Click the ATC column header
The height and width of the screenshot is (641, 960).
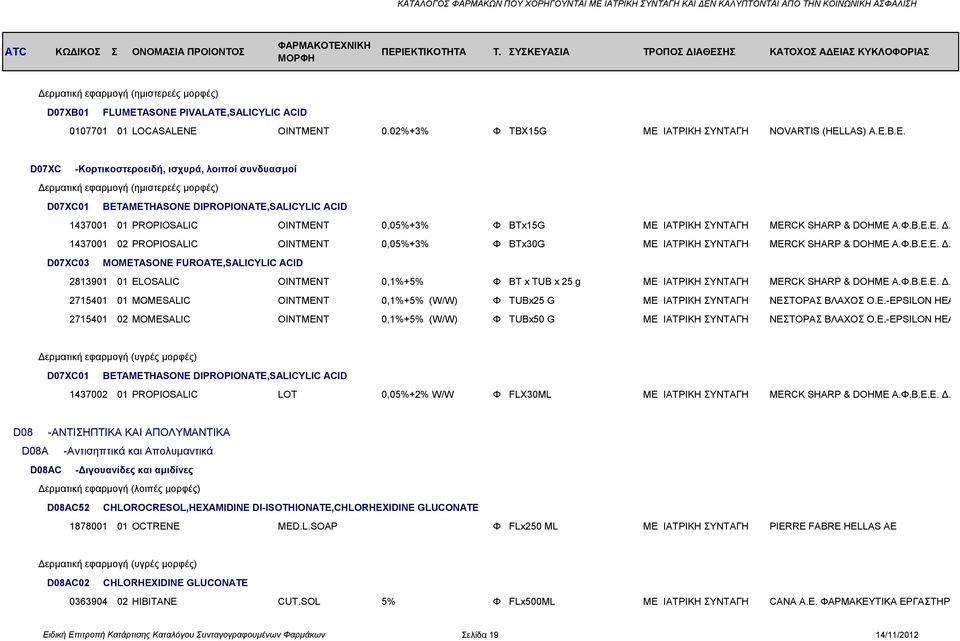coord(16,51)
